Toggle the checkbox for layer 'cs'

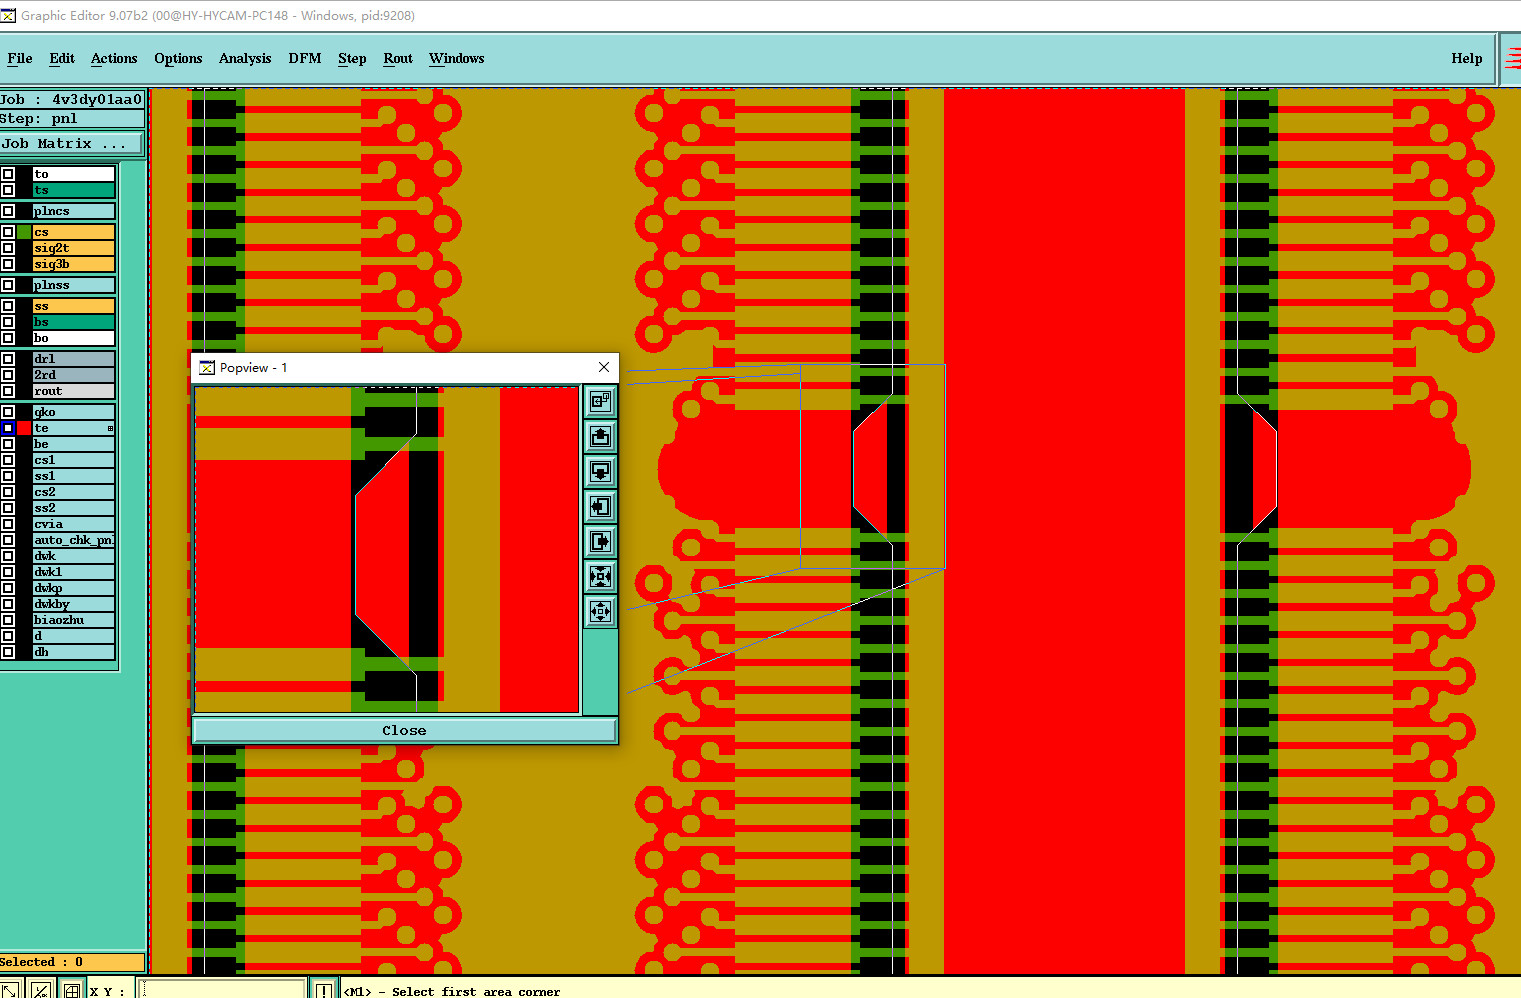[x=8, y=232]
